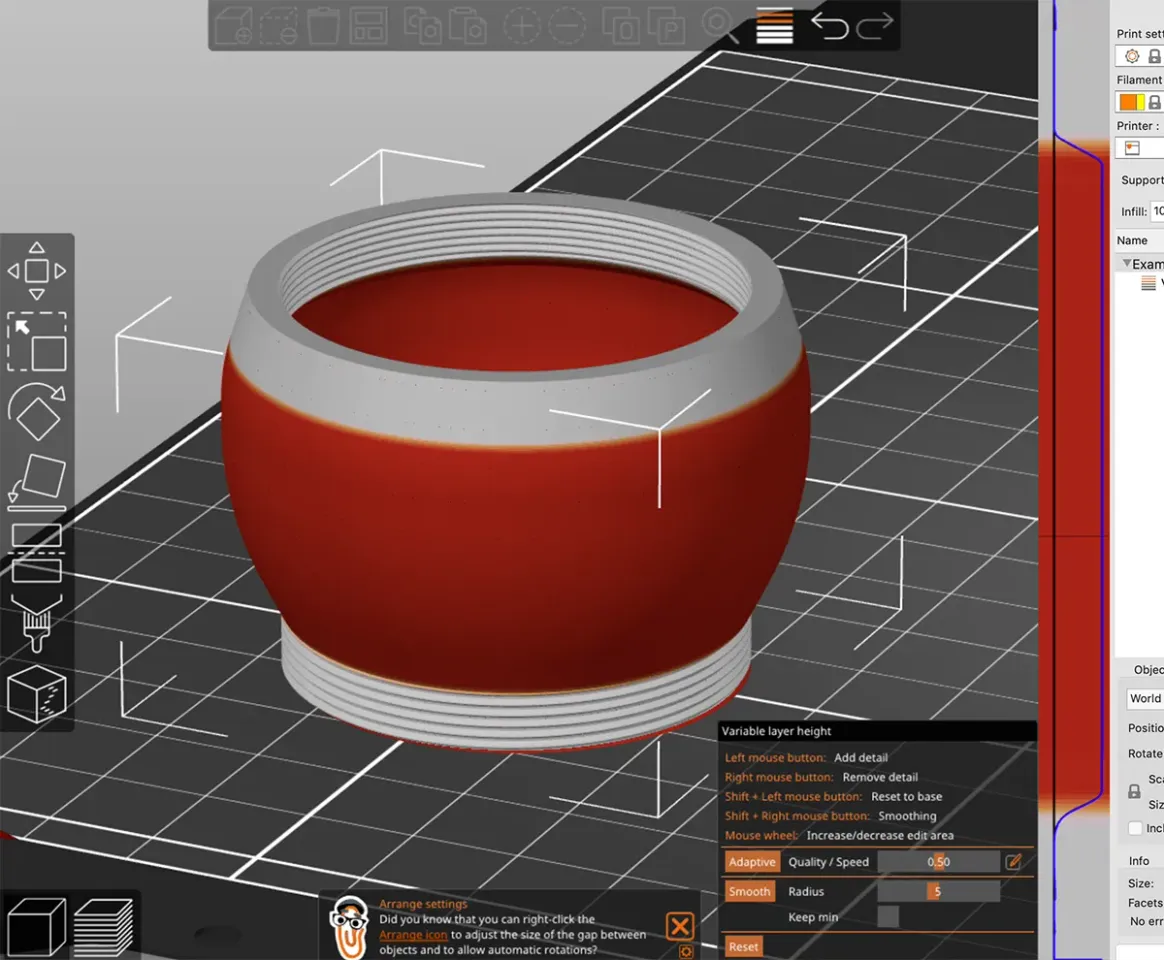
Task: Click the Smooth button
Action: pyautogui.click(x=749, y=891)
